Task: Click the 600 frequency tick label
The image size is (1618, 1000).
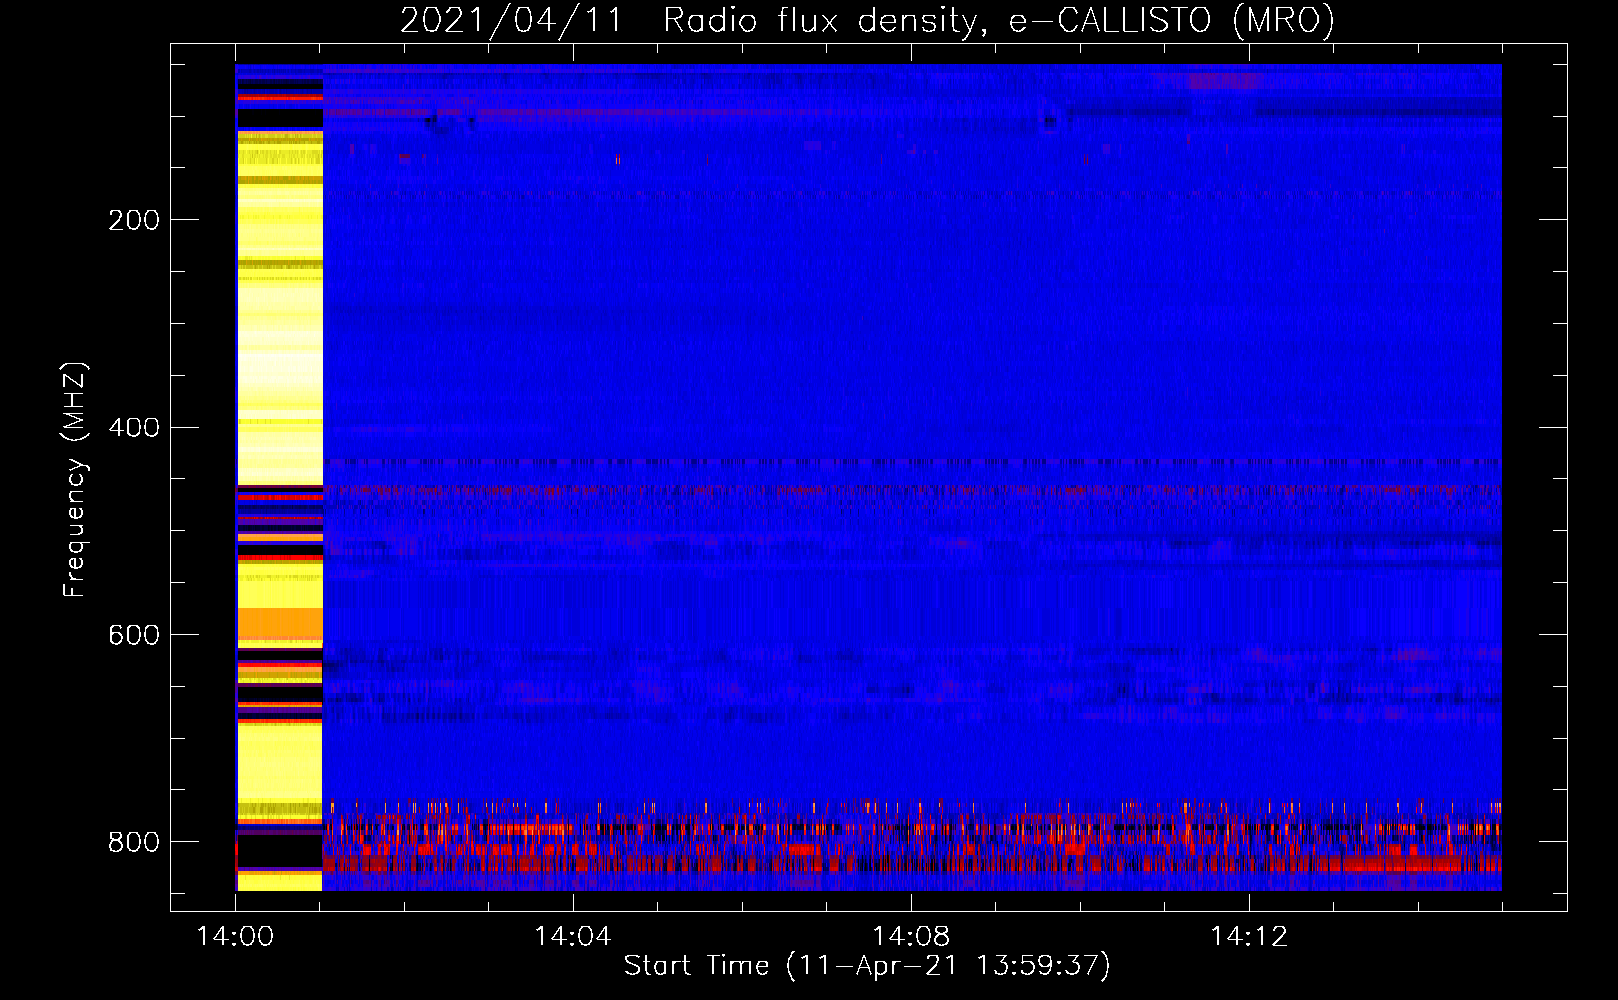Action: (134, 636)
